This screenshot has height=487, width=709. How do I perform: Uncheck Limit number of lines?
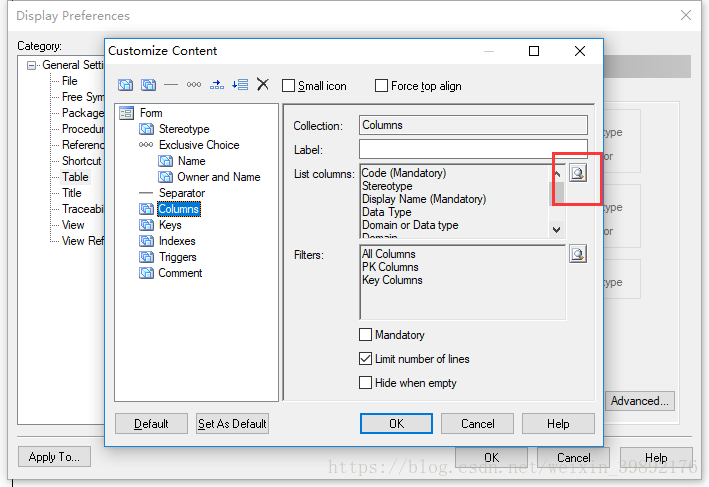[x=365, y=359]
